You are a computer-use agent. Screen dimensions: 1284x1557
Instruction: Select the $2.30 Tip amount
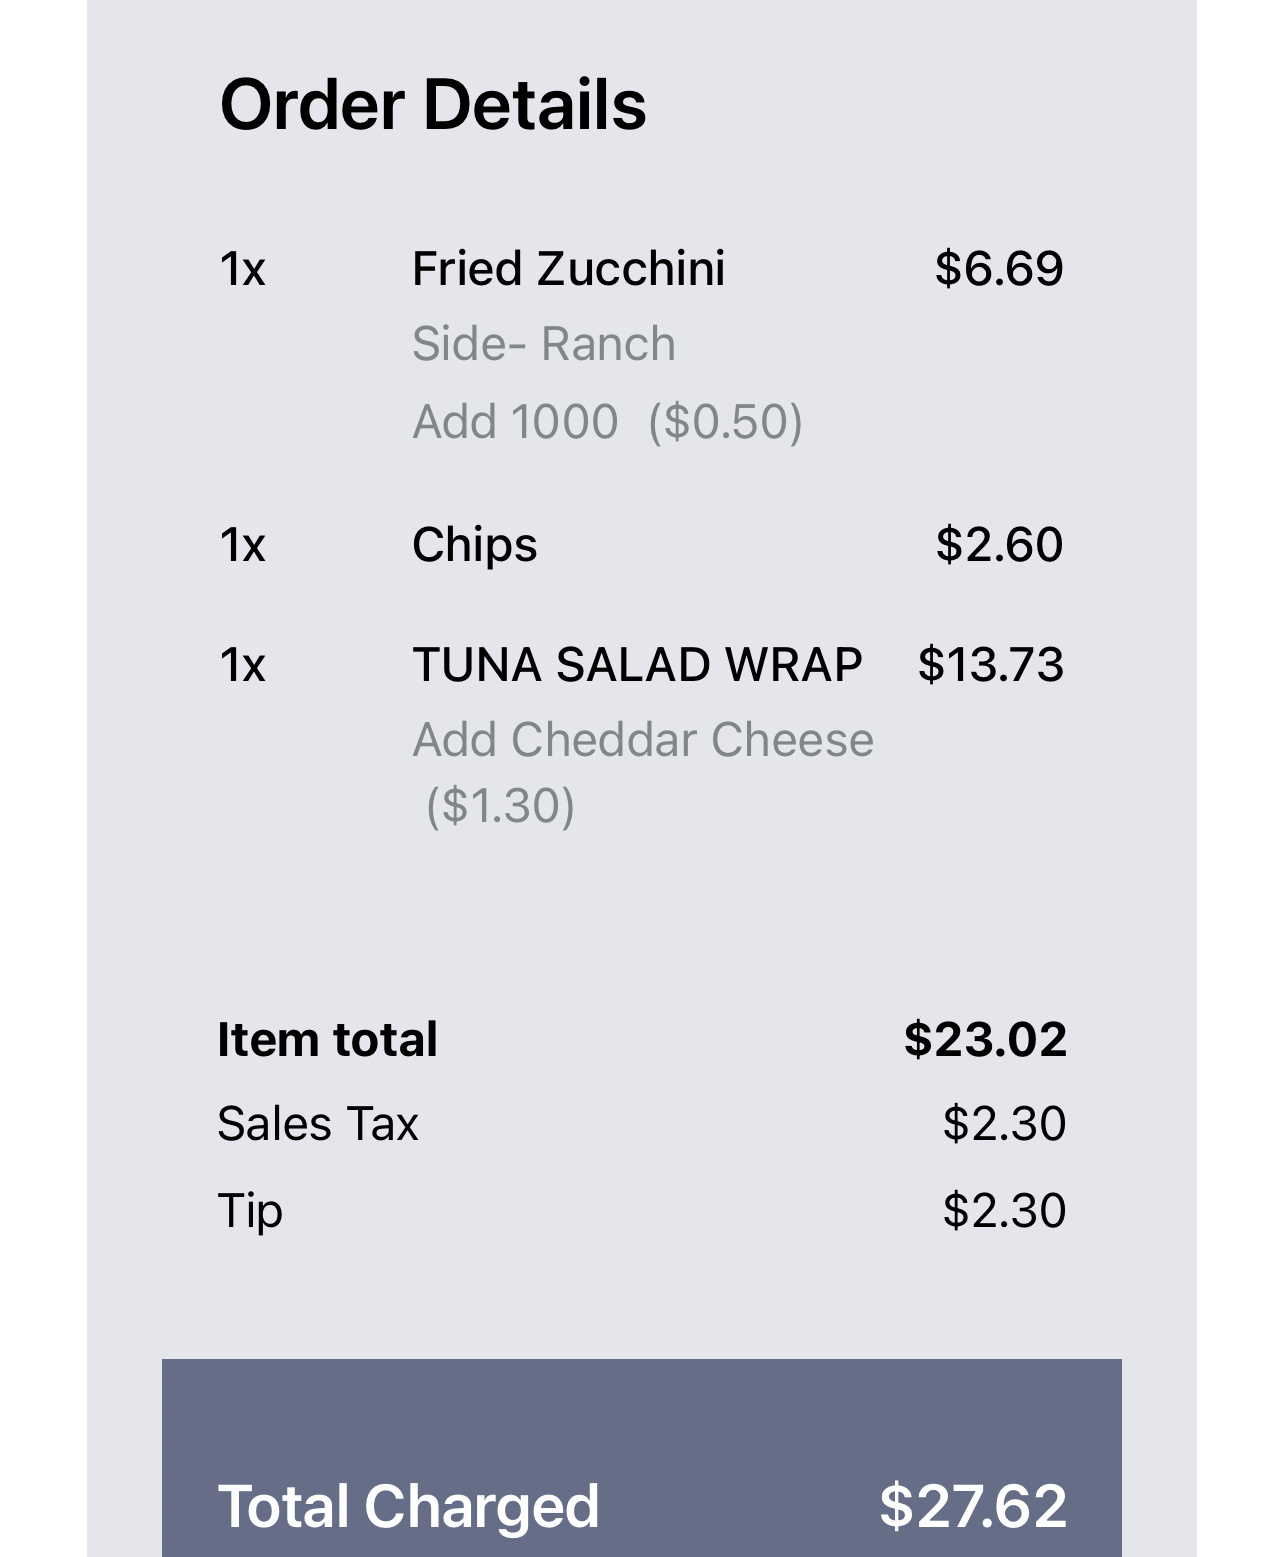click(1004, 1211)
